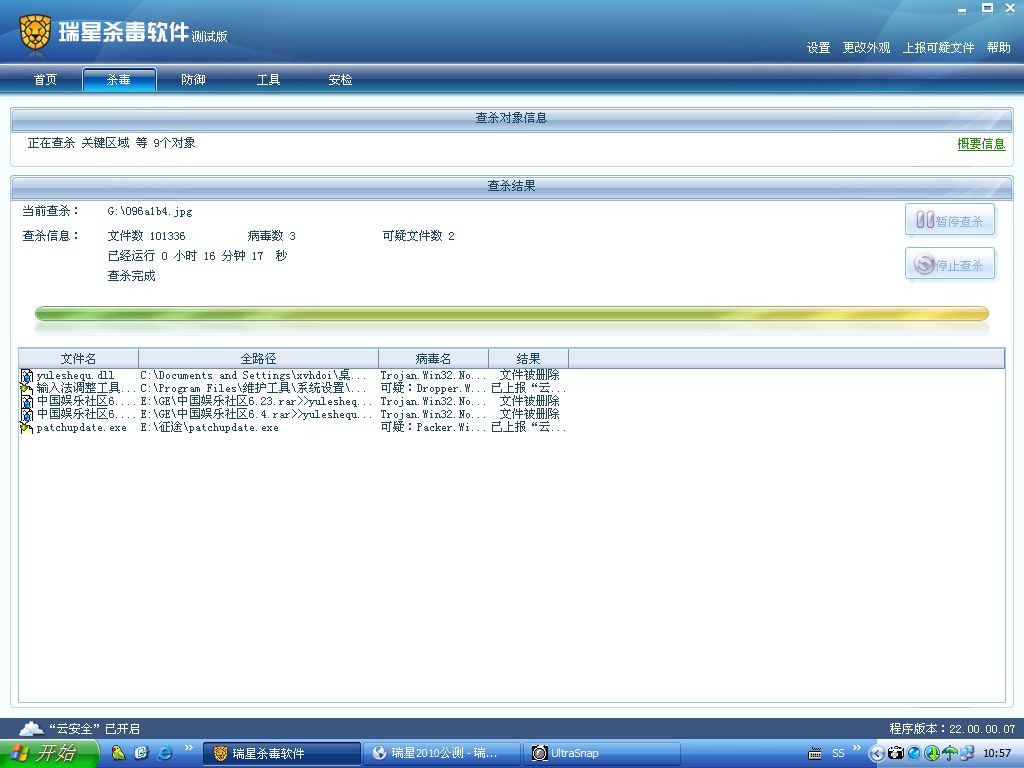Click the 10:57 taskbar clock
The image size is (1024, 768).
click(x=997, y=754)
